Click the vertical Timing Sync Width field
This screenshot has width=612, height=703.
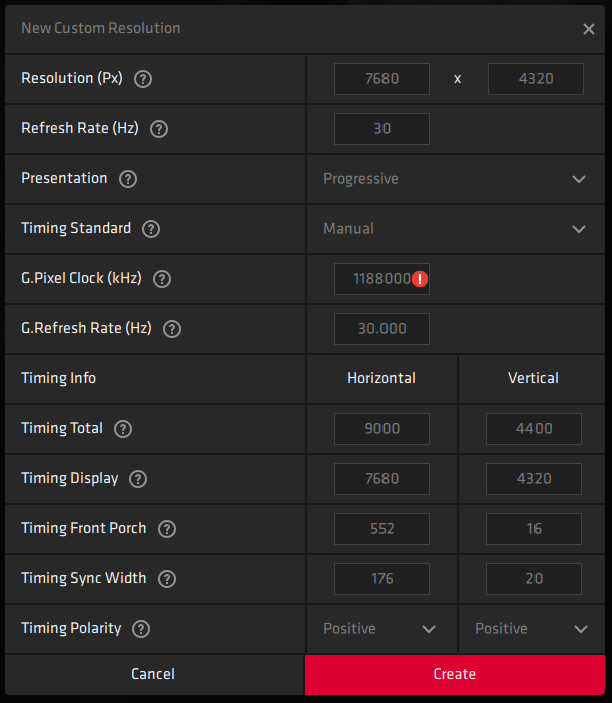click(533, 579)
